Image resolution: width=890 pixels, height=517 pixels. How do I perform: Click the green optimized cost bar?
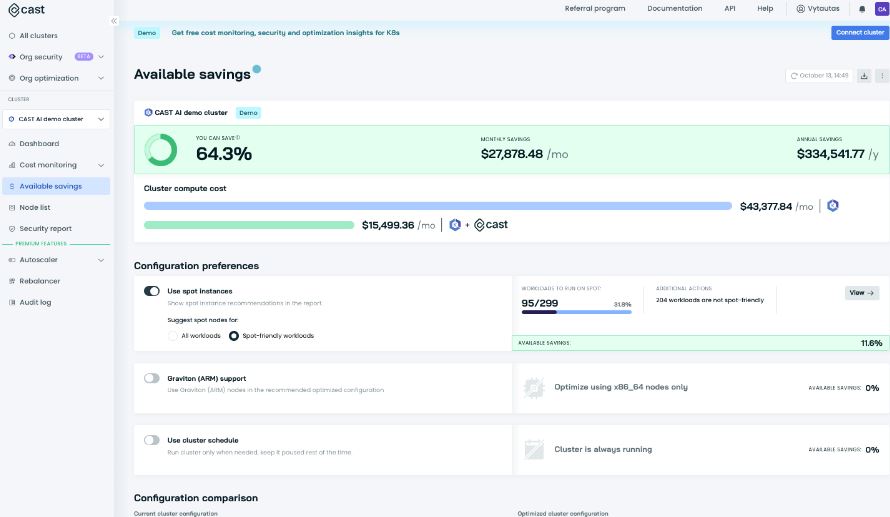click(x=249, y=225)
